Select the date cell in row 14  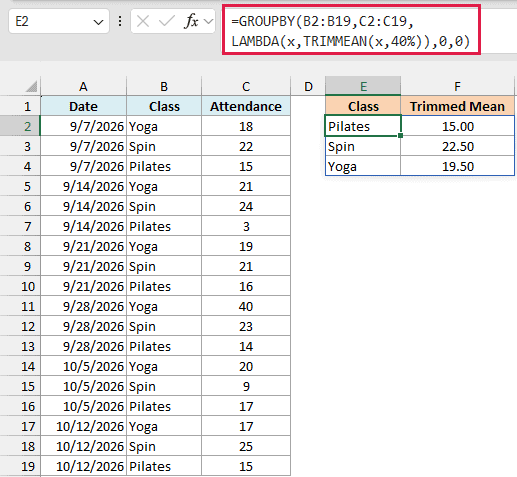point(83,366)
